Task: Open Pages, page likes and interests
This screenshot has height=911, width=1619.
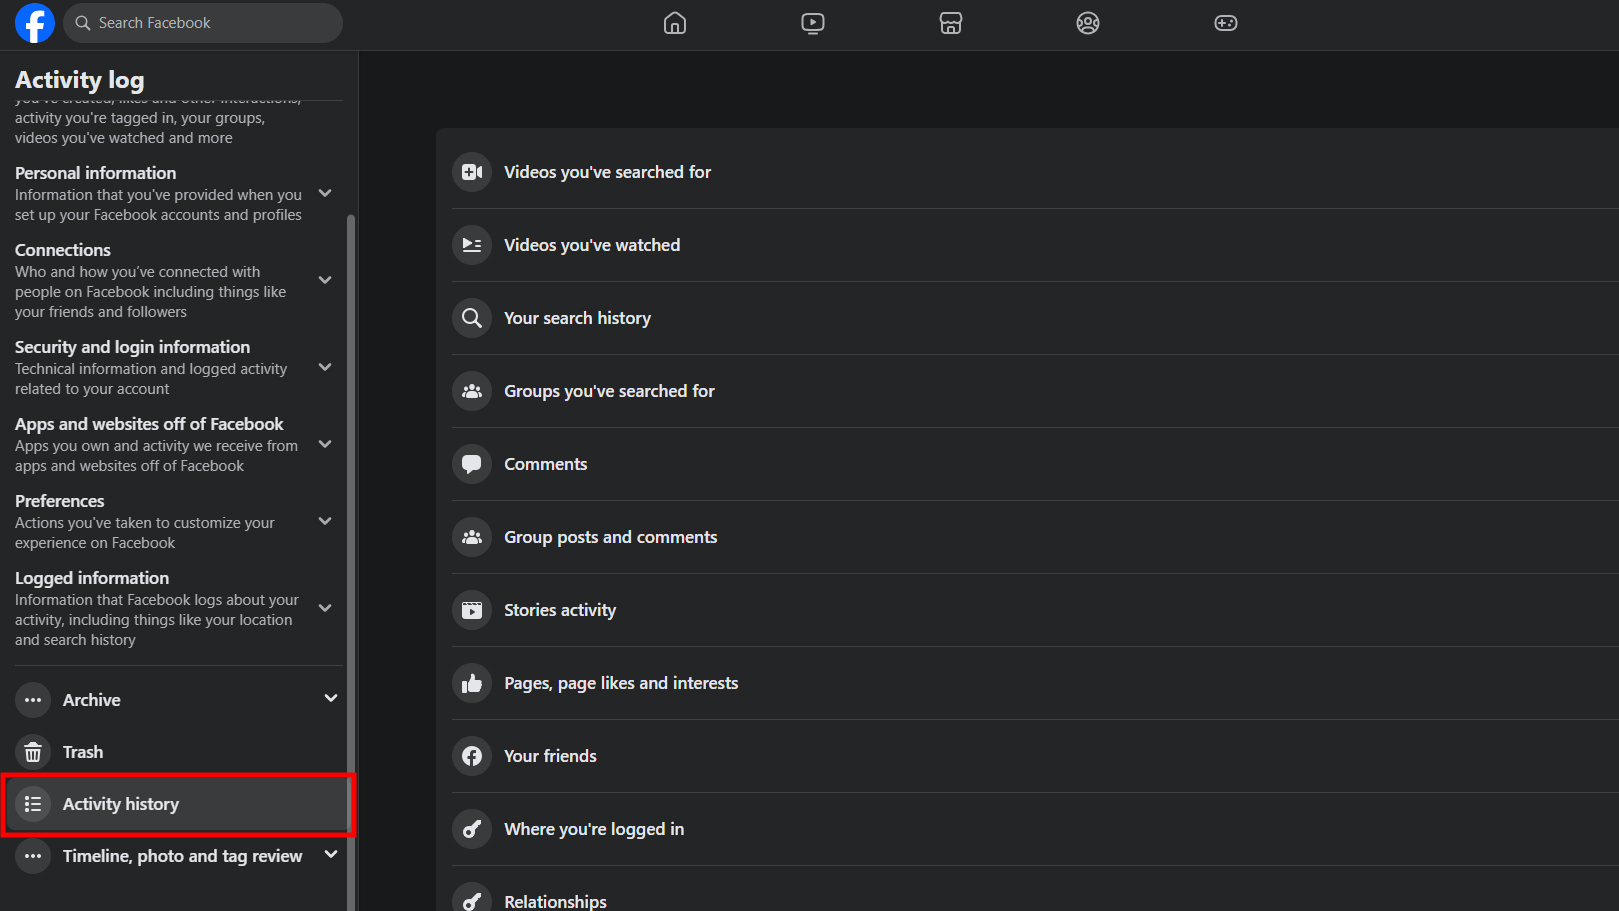Action: click(620, 683)
